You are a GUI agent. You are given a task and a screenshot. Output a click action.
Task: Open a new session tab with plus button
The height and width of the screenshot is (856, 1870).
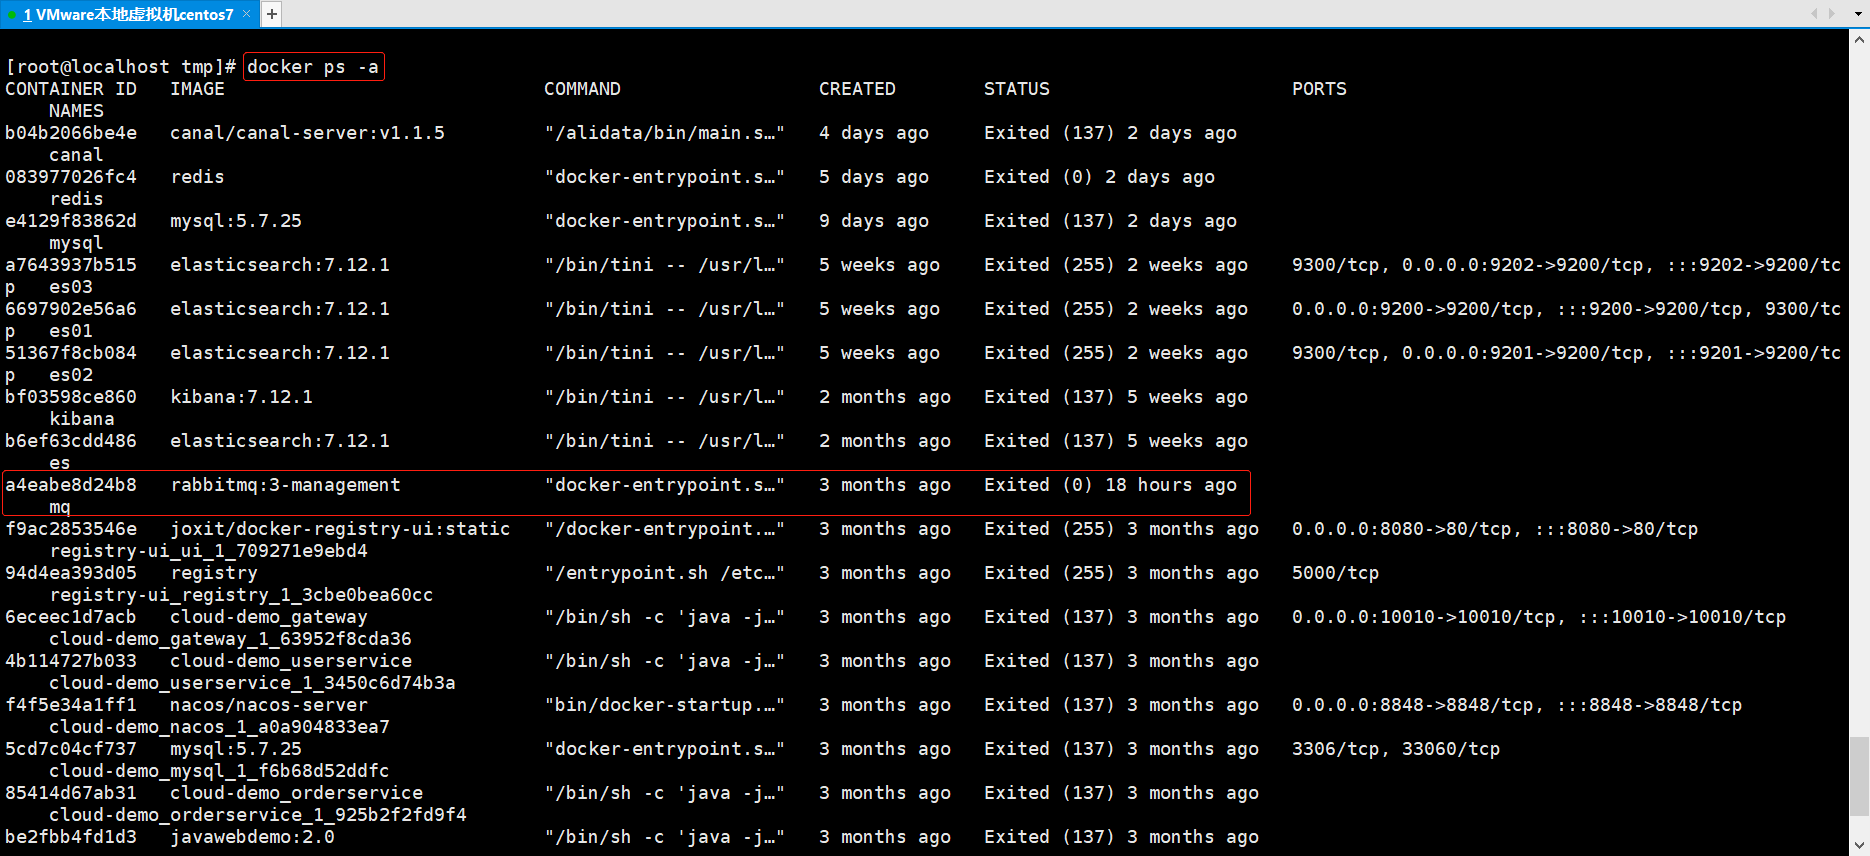[271, 14]
